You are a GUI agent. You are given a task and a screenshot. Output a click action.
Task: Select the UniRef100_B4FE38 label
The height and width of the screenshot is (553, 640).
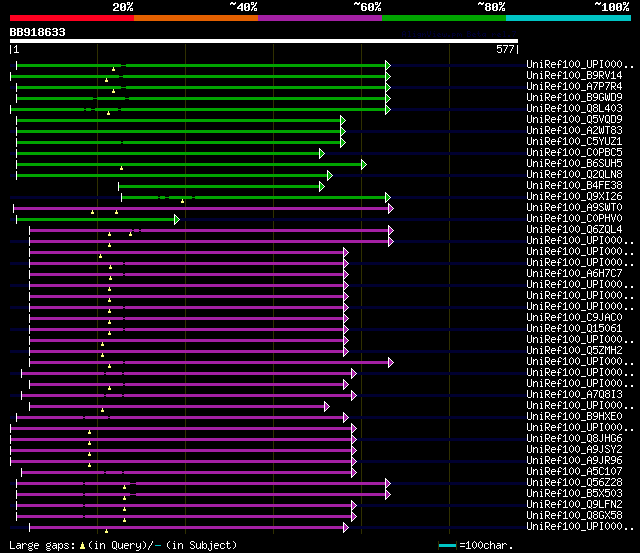point(574,185)
